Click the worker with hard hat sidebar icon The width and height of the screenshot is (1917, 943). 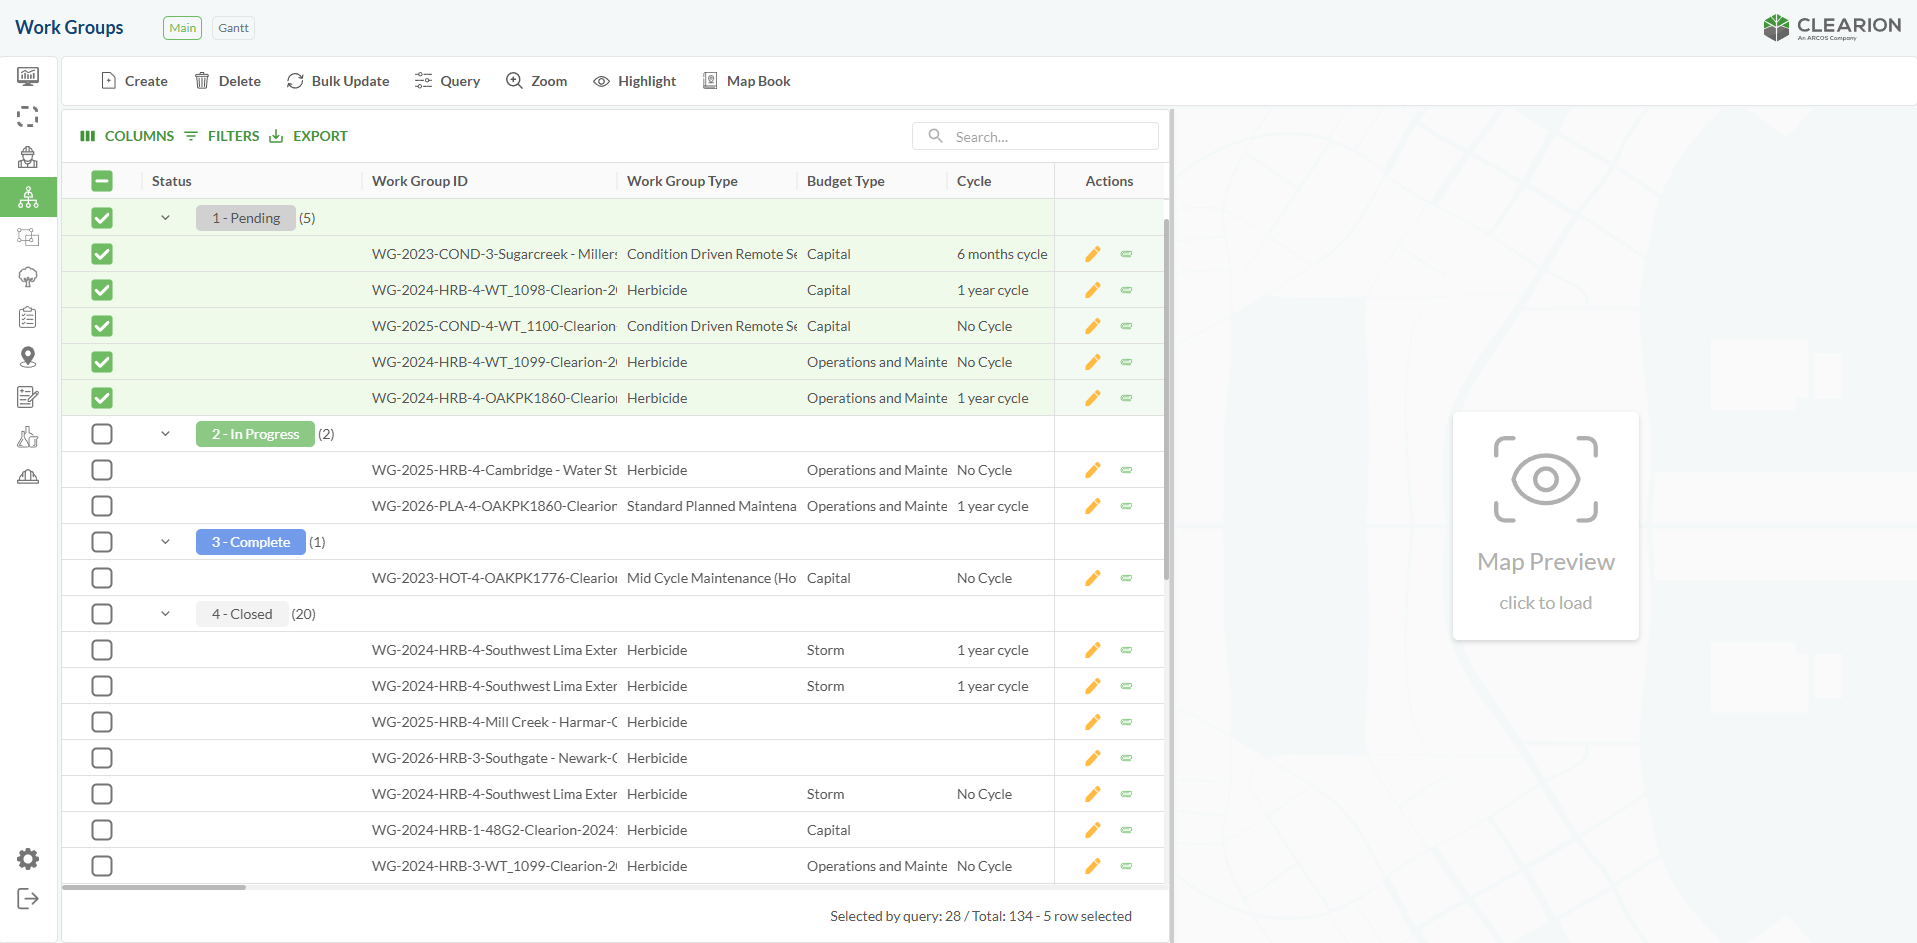[28, 157]
